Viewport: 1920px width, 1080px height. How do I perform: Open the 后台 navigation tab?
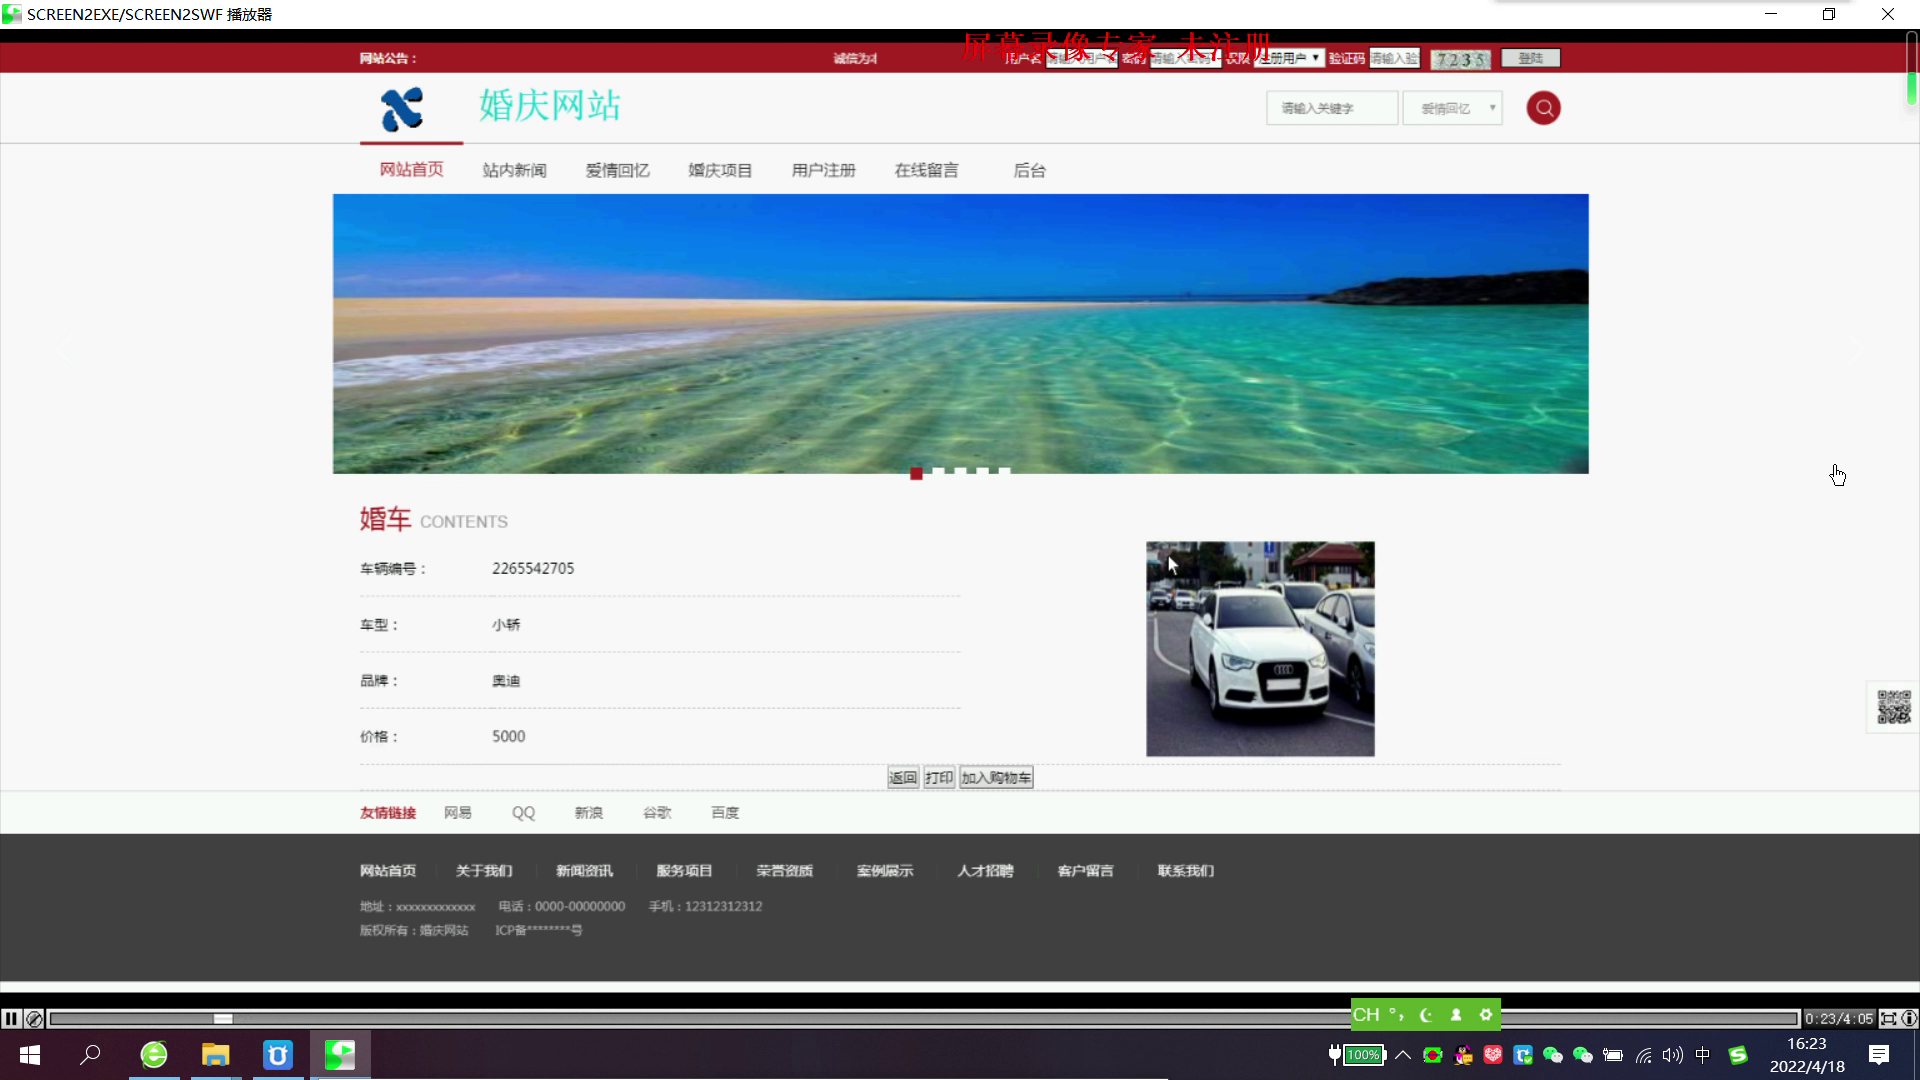[1029, 170]
